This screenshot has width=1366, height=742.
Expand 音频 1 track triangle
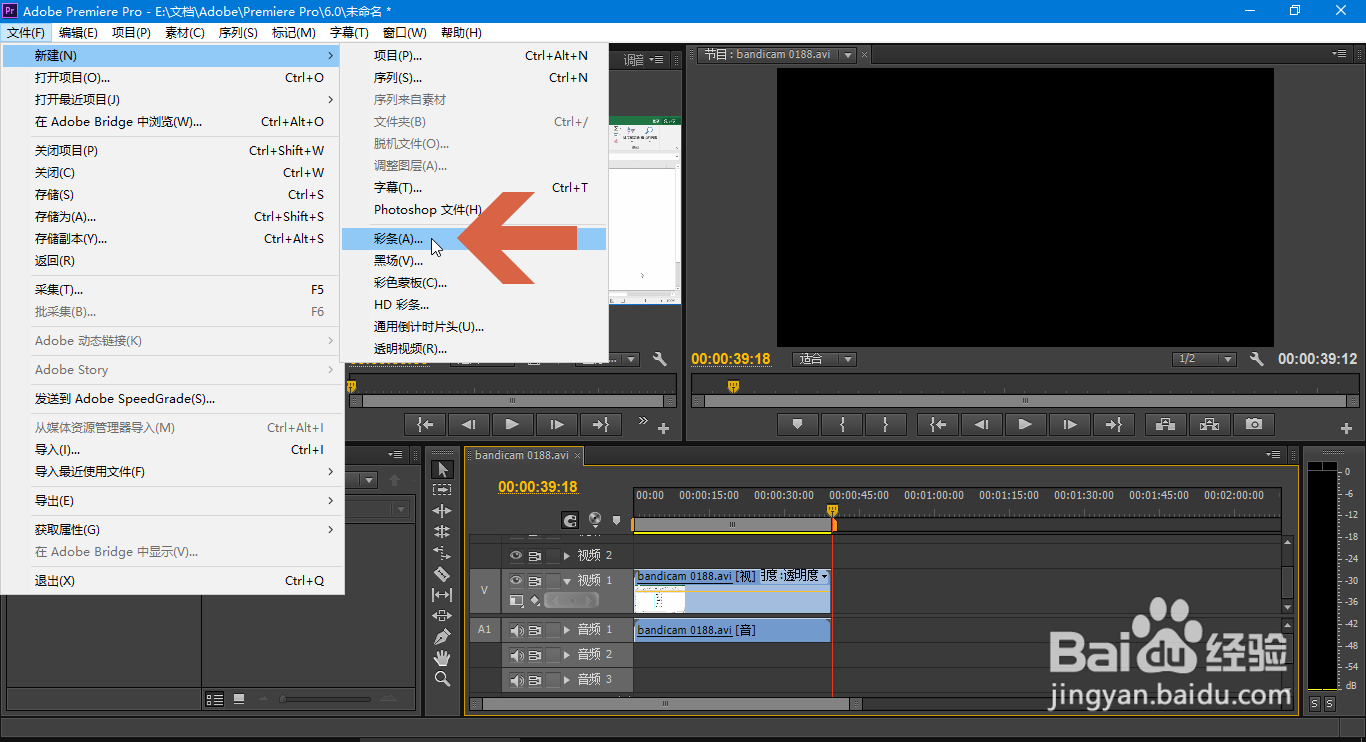[x=568, y=630]
